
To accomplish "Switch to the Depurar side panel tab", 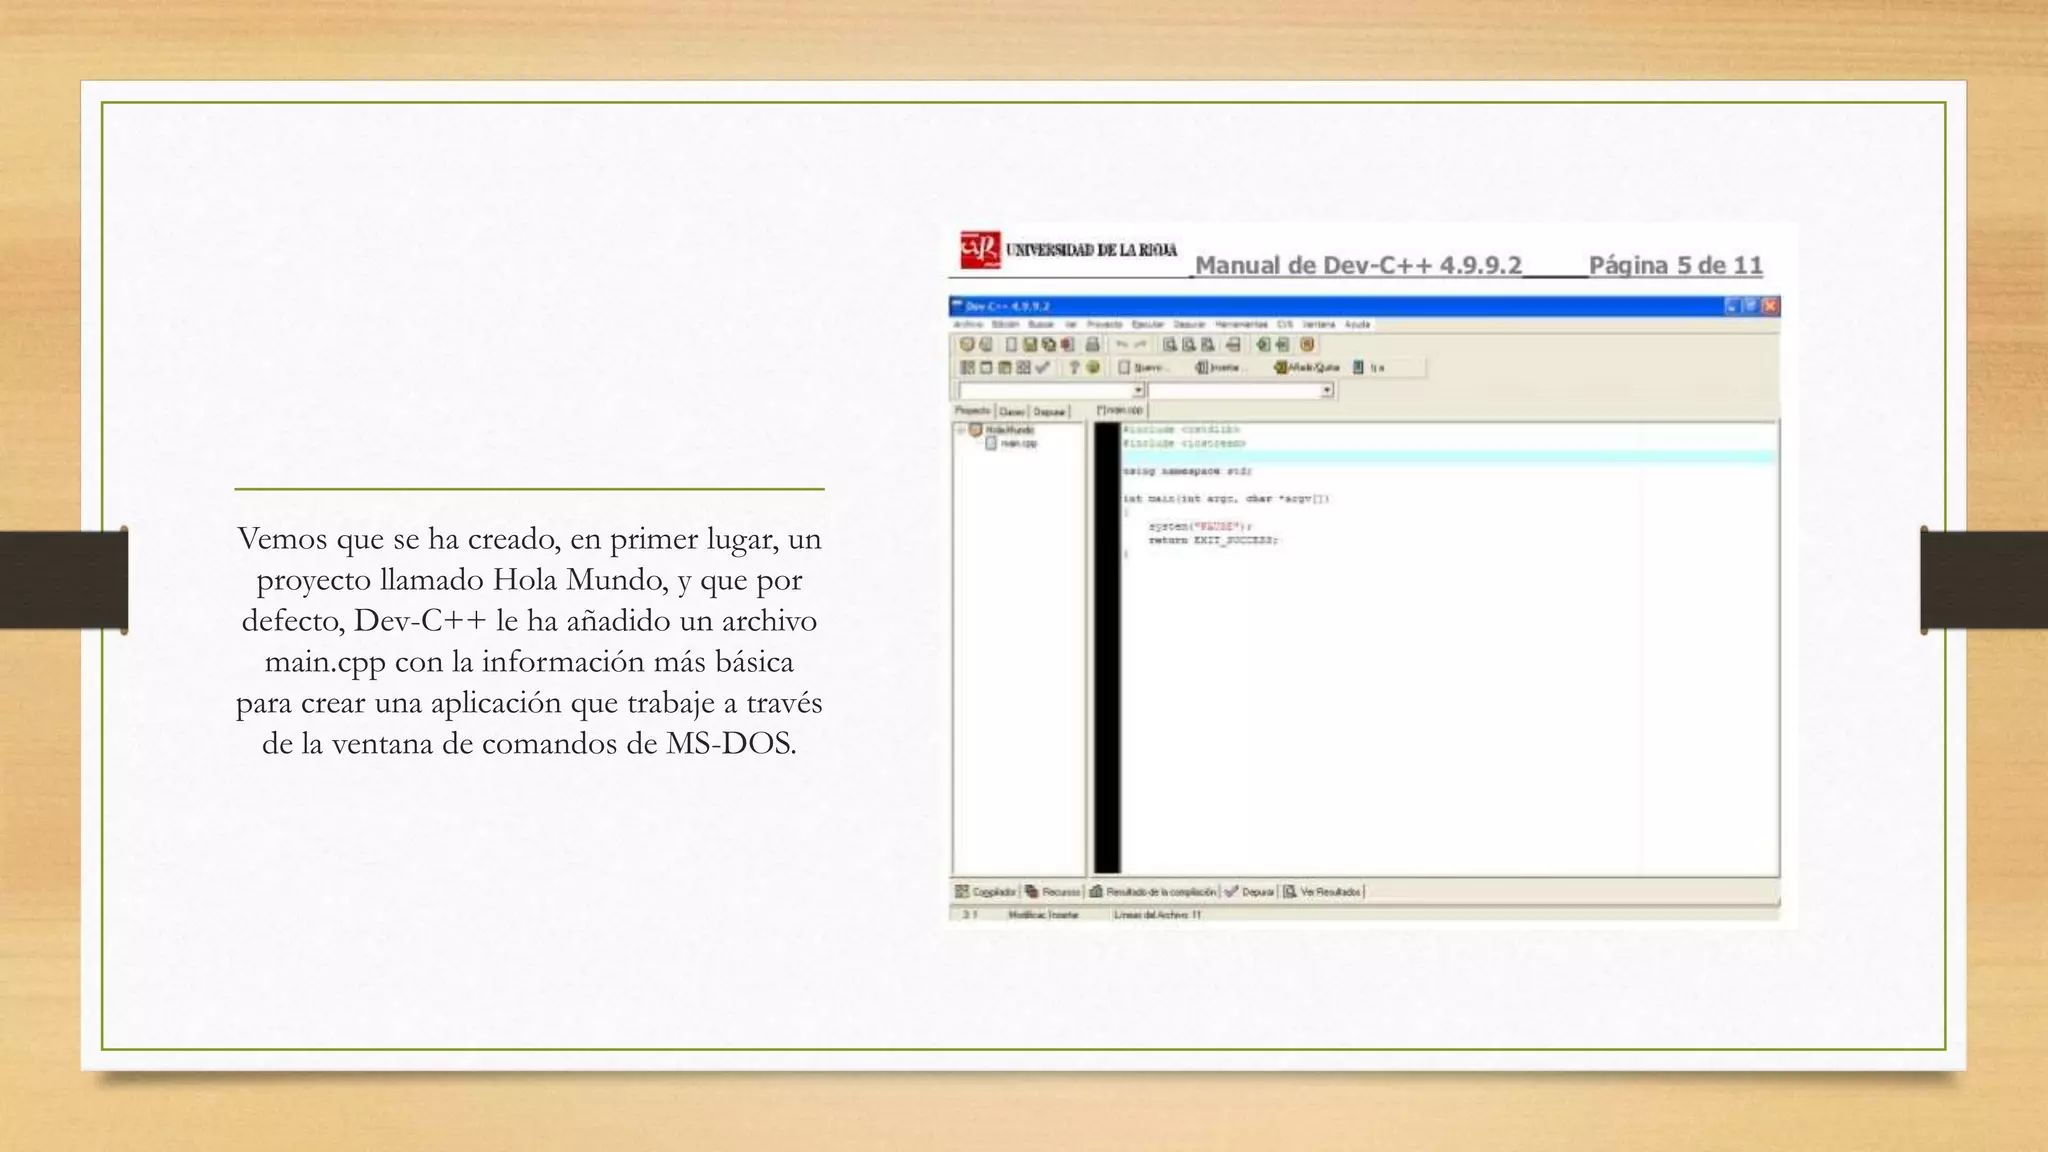I will (x=1049, y=411).
